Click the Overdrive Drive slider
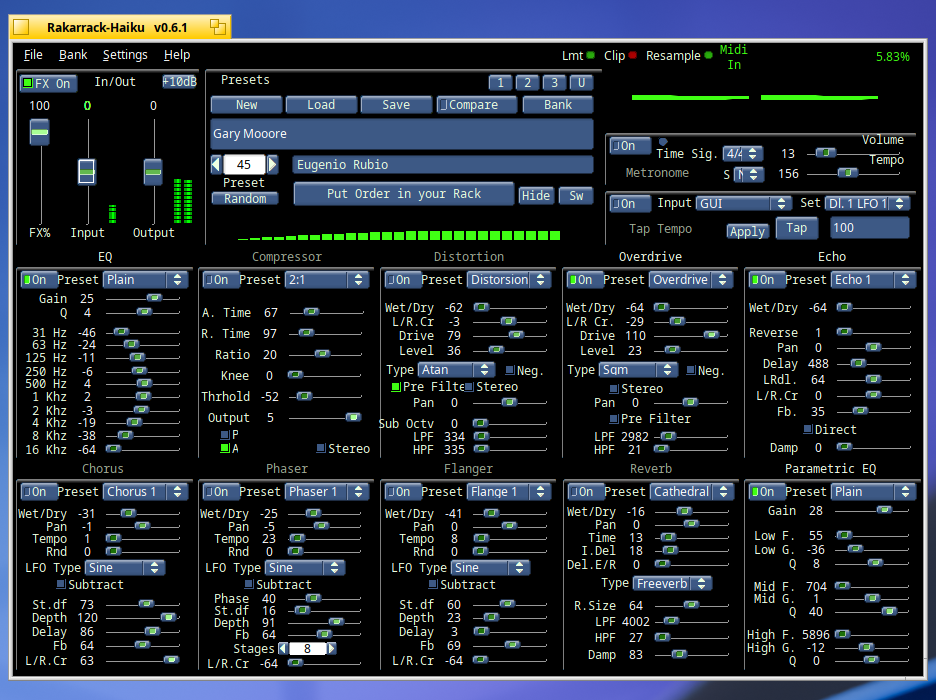This screenshot has width=936, height=700. 691,335
